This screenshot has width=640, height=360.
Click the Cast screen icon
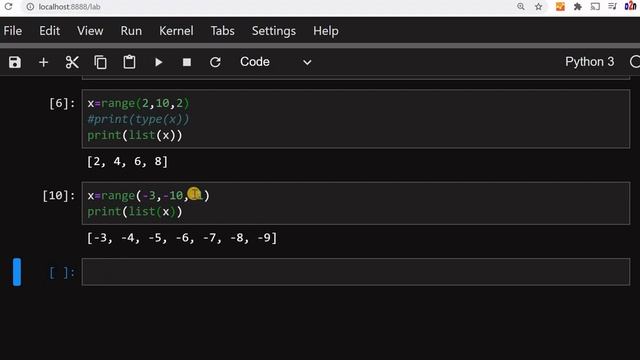(595, 7)
